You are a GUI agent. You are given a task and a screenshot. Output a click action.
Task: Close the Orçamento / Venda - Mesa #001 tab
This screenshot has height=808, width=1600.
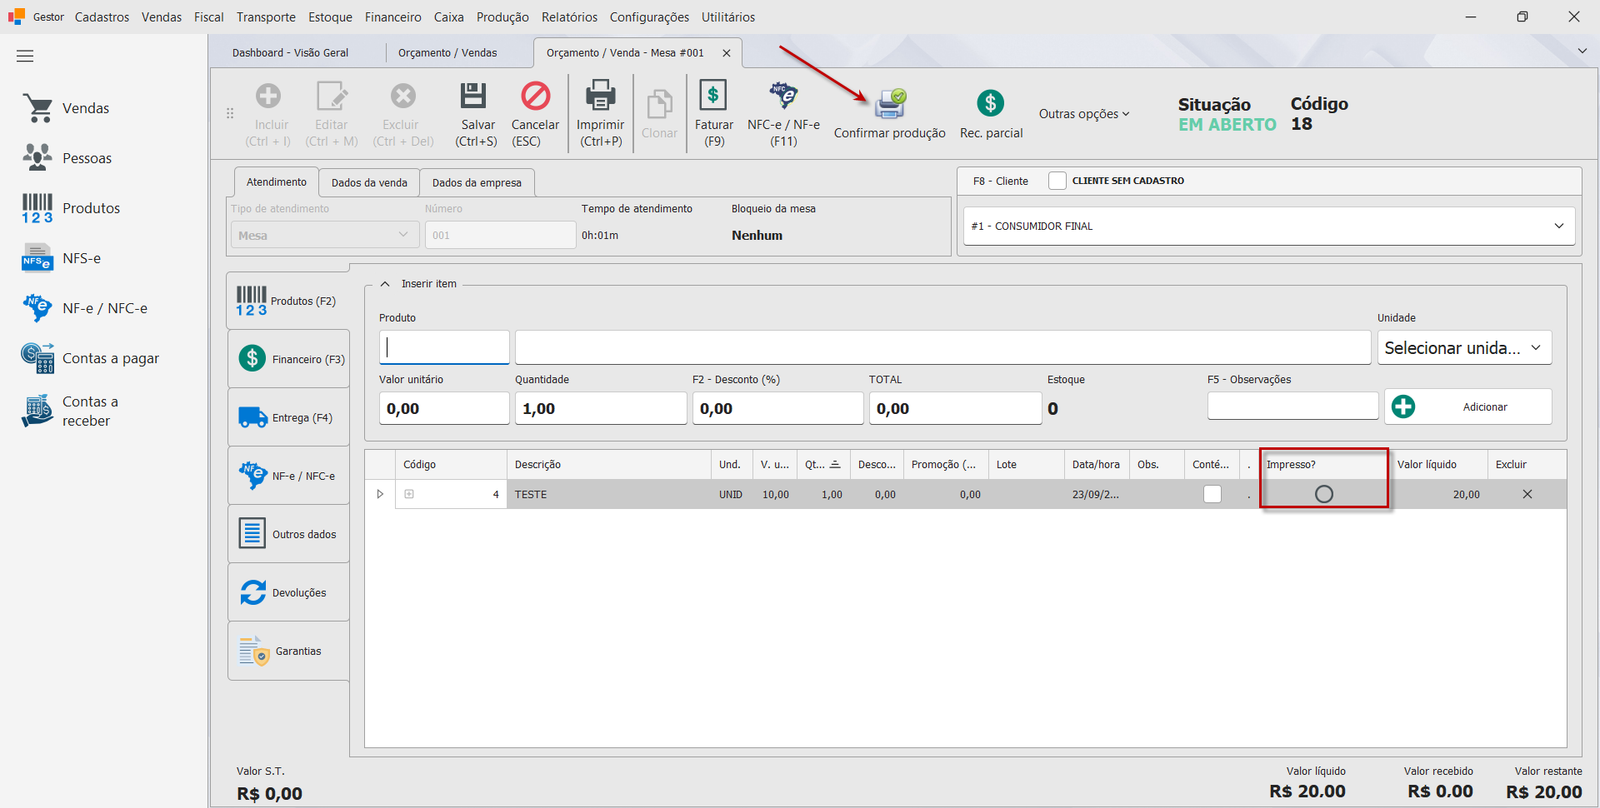click(726, 53)
